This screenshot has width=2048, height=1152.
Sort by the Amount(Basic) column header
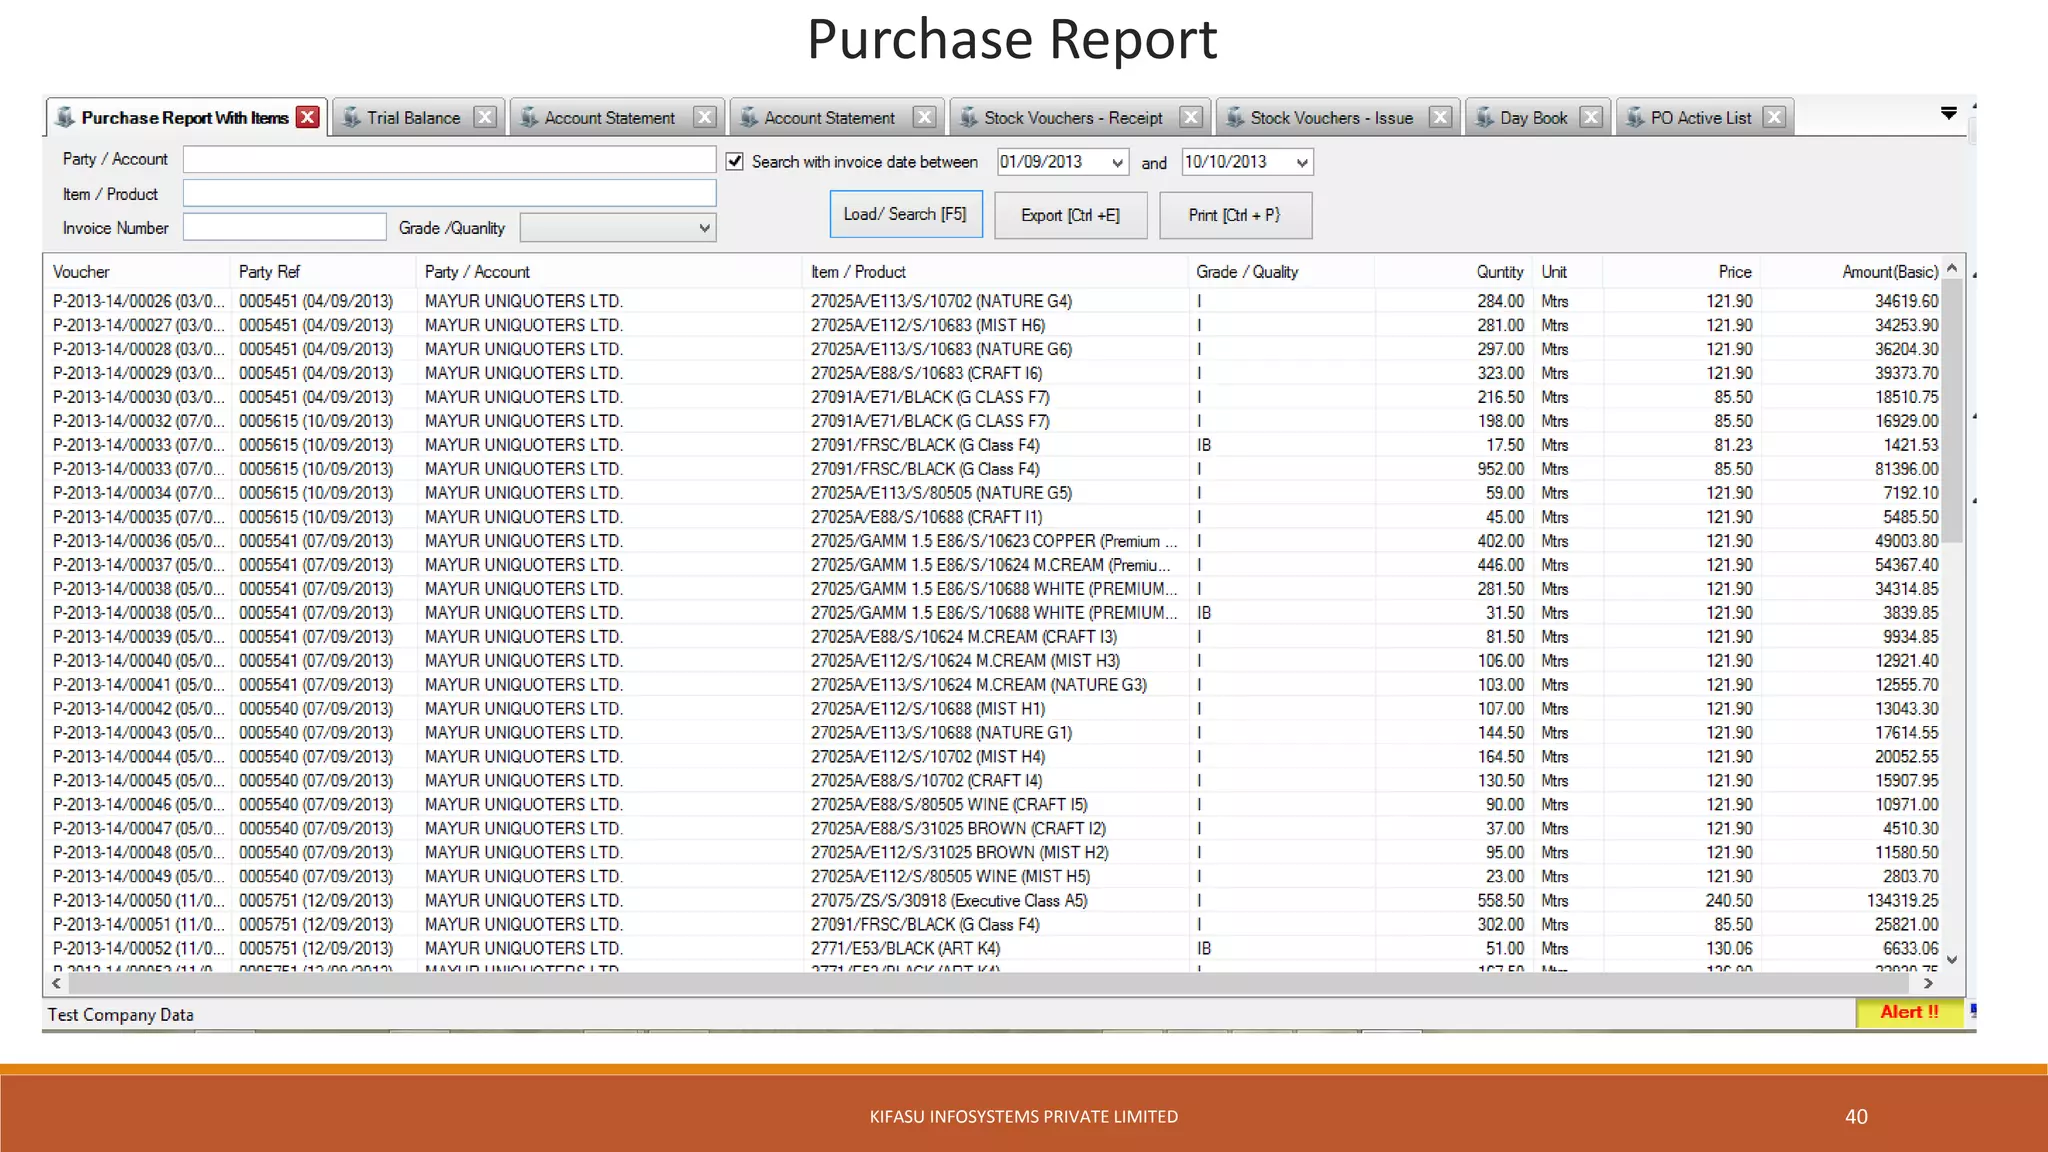pyautogui.click(x=1853, y=272)
